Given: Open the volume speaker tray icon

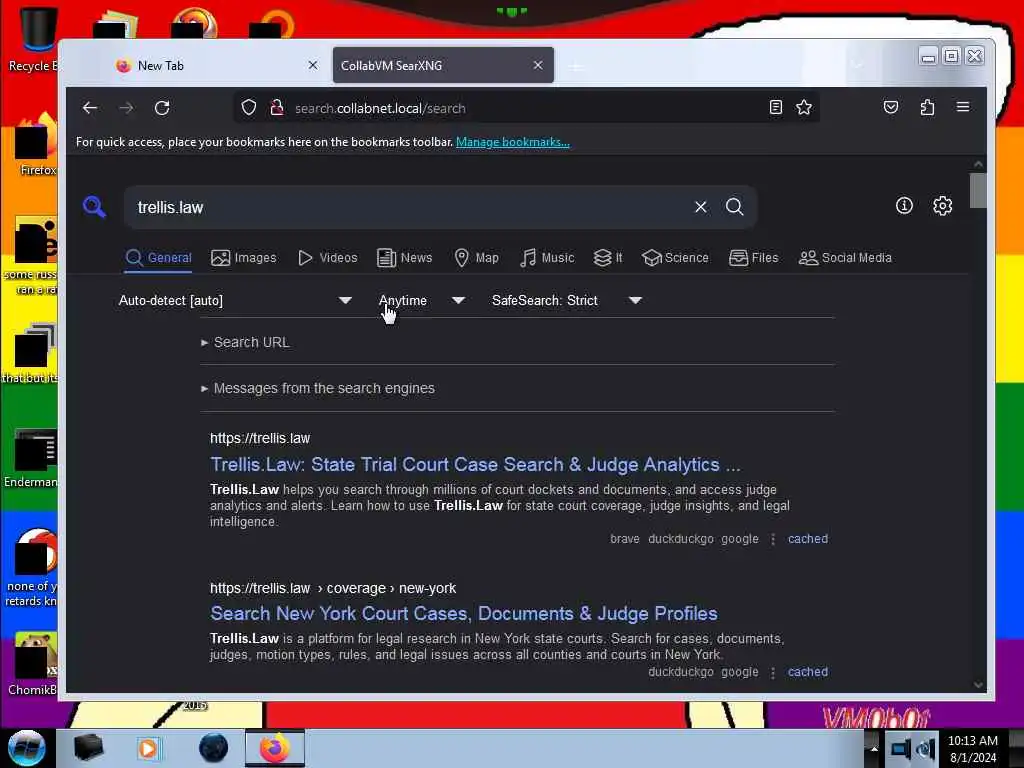Looking at the screenshot, I should point(925,748).
